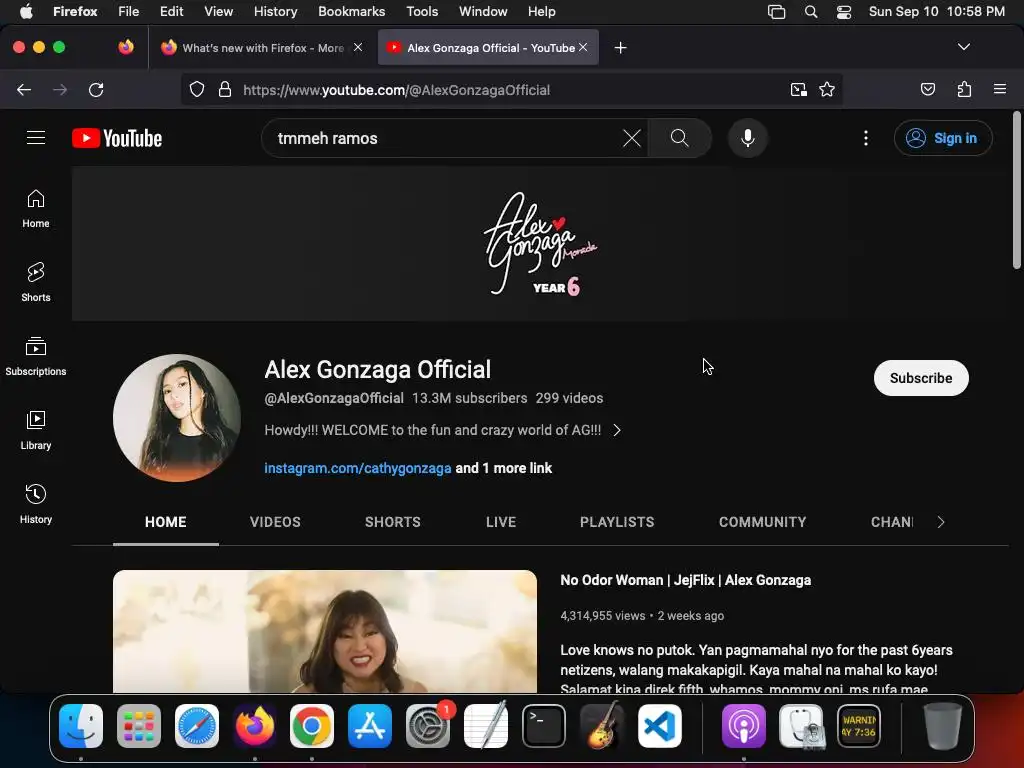1024x768 pixels.
Task: Click 'and 1 more link'
Action: [x=504, y=468]
